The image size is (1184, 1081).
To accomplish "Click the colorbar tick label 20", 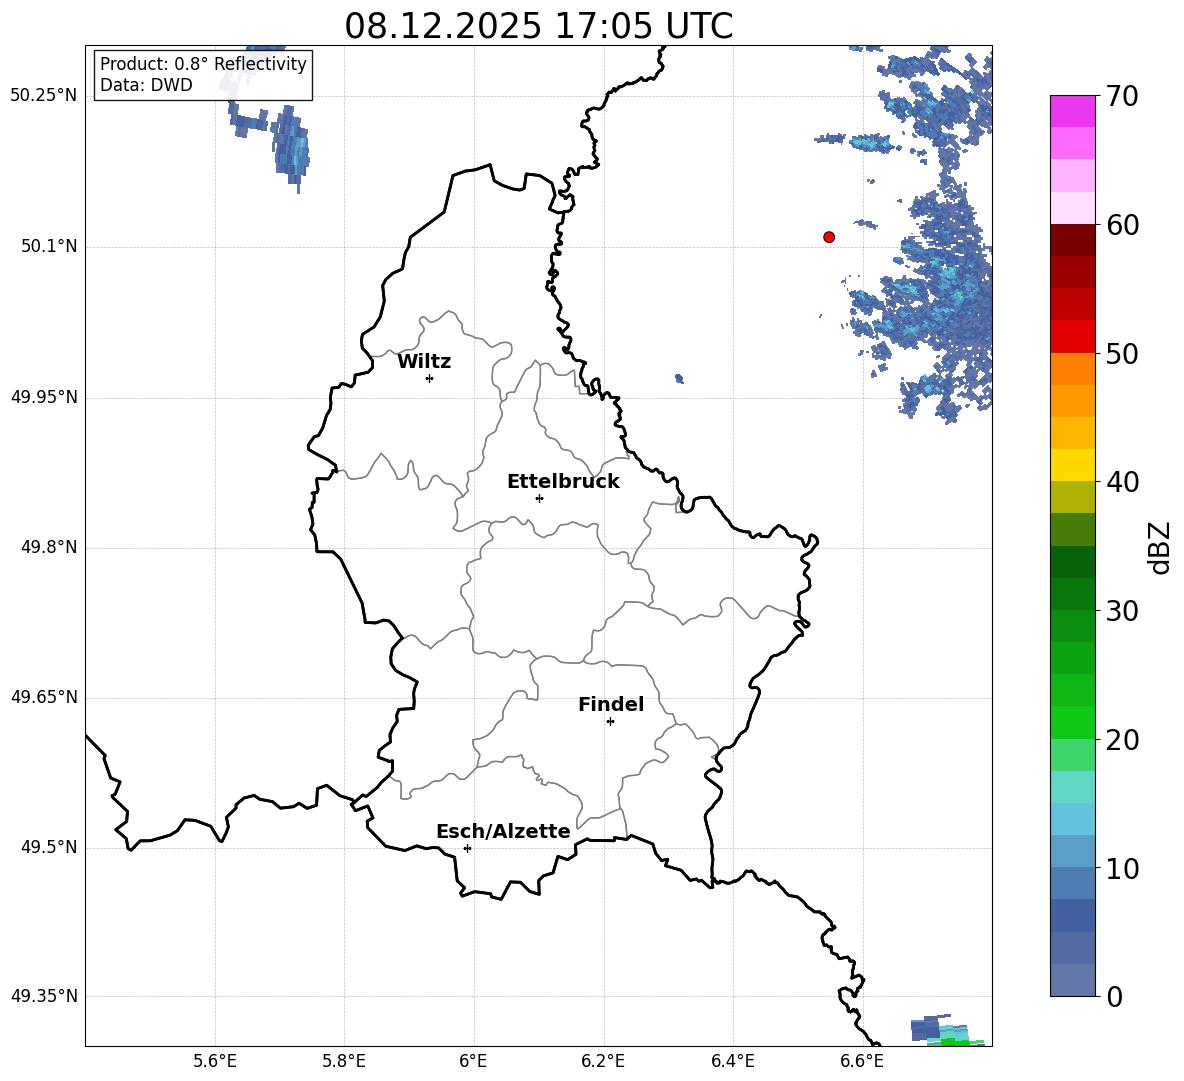I will tap(1122, 739).
